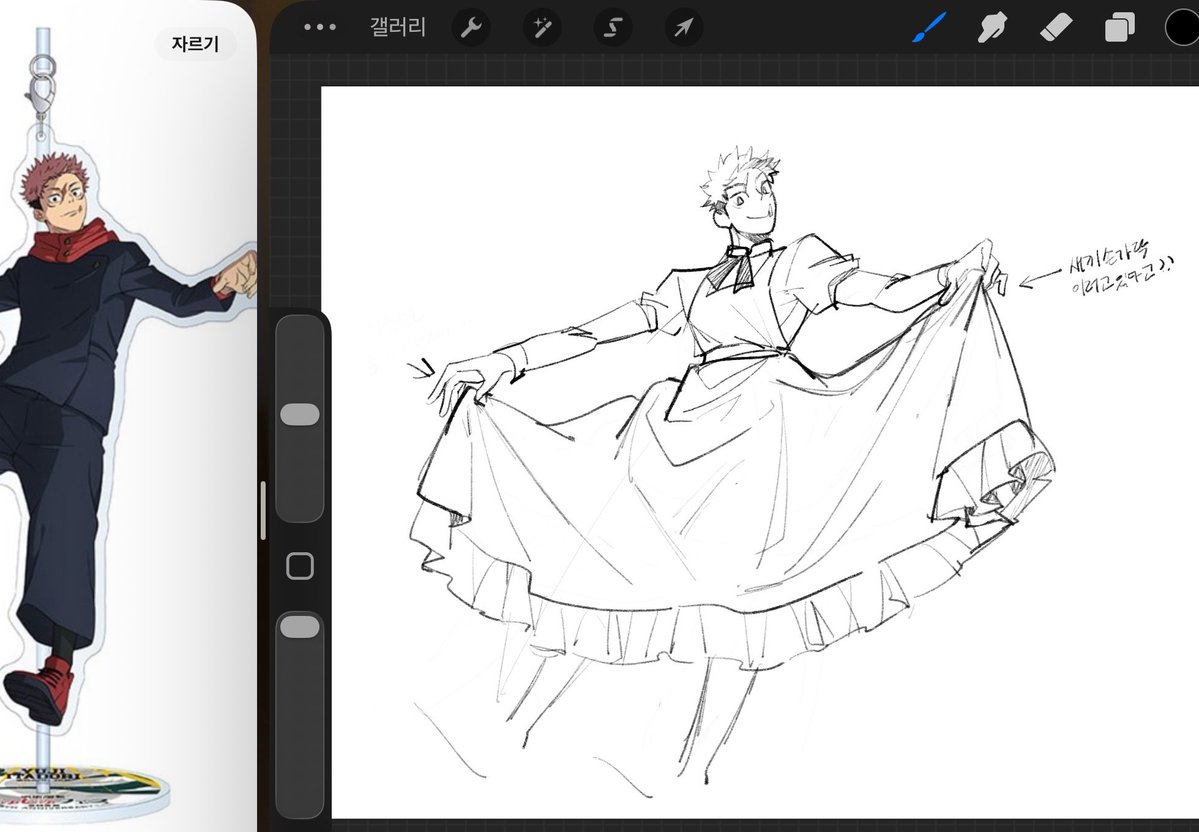This screenshot has height=832, width=1199.
Task: Open the Layers panel
Action: (x=1119, y=28)
